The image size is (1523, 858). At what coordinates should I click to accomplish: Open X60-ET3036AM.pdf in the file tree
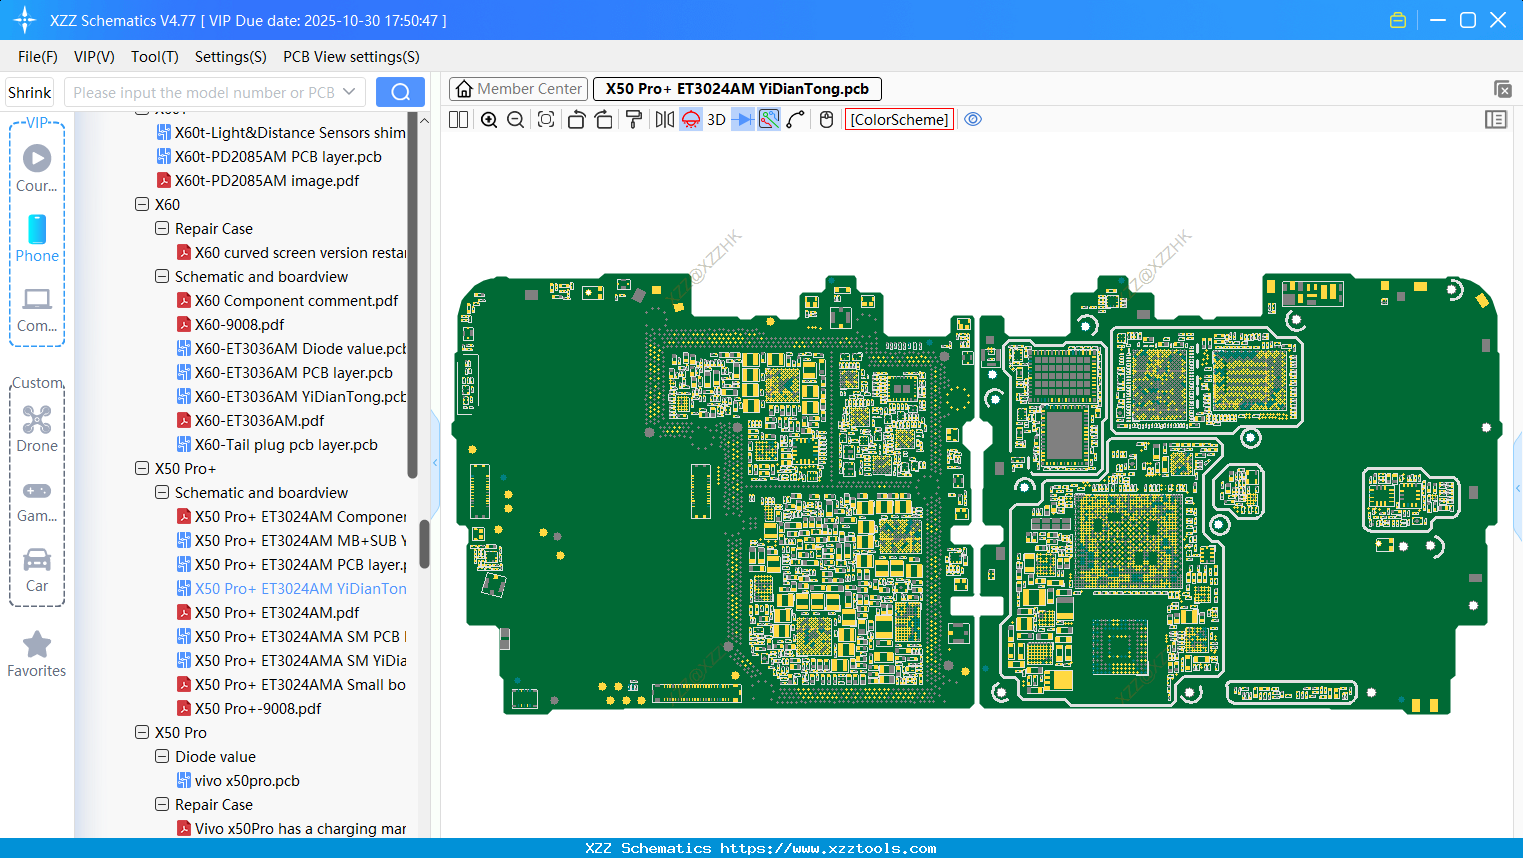point(259,421)
